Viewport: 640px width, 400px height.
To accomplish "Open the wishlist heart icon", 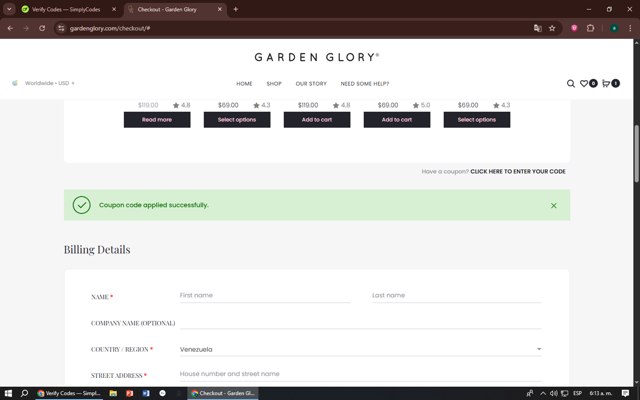I will click(x=584, y=83).
